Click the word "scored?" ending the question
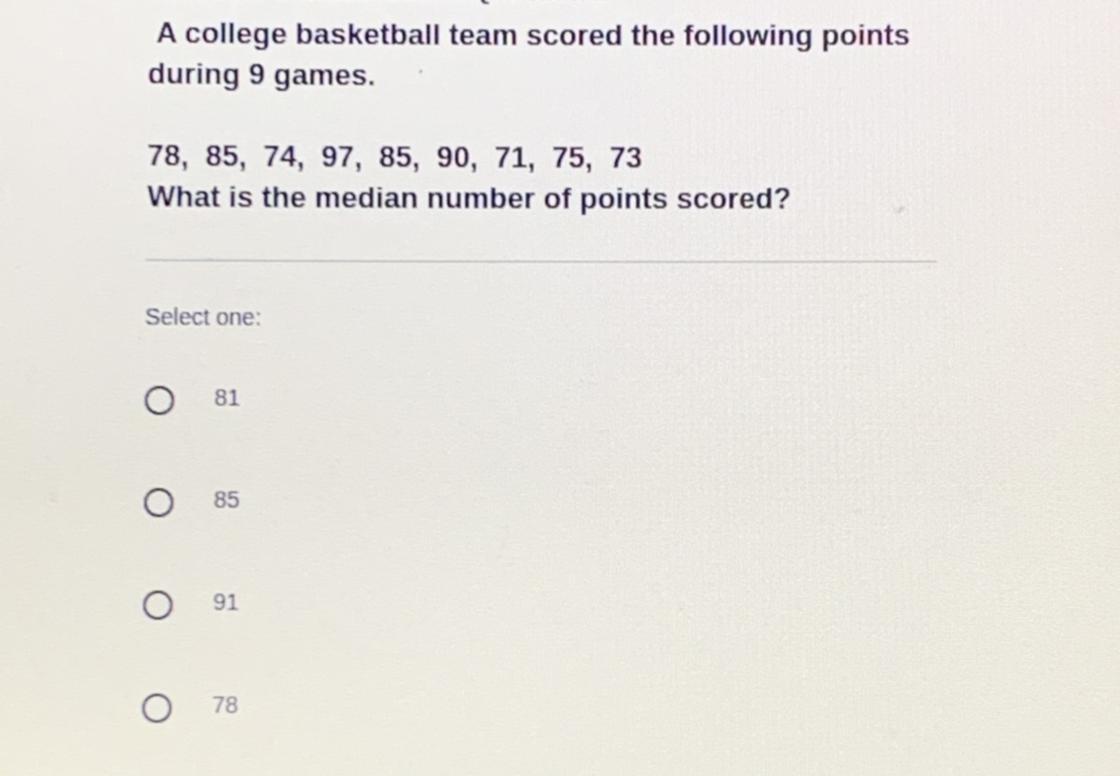1120x776 pixels. click(734, 199)
